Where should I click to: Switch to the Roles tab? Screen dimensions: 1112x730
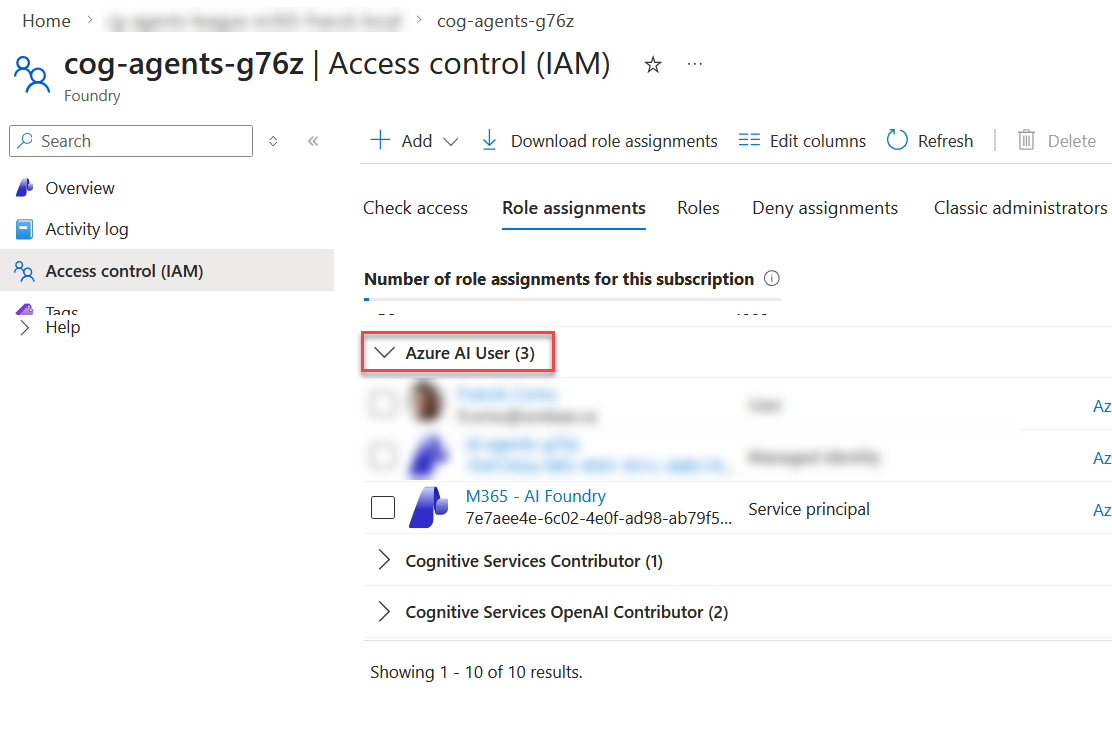698,208
